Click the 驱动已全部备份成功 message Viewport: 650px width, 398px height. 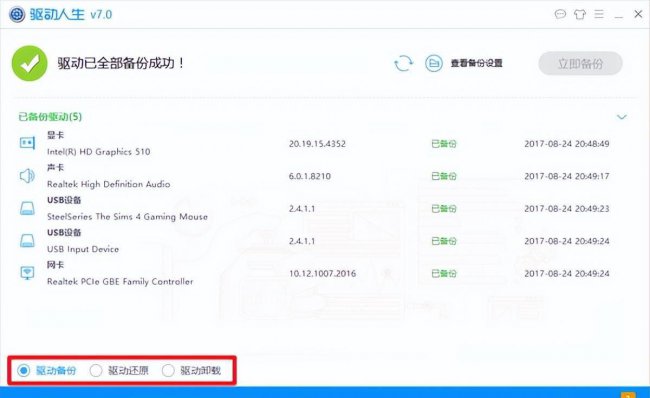click(121, 63)
